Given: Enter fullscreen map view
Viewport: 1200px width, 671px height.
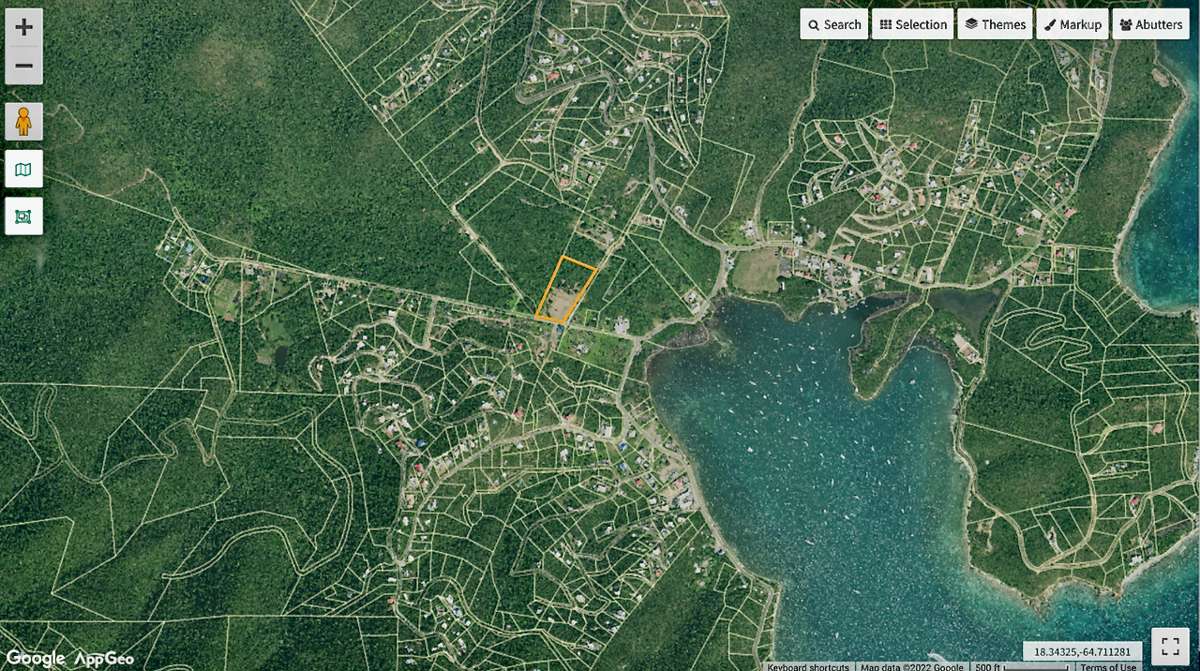Looking at the screenshot, I should tap(1170, 645).
